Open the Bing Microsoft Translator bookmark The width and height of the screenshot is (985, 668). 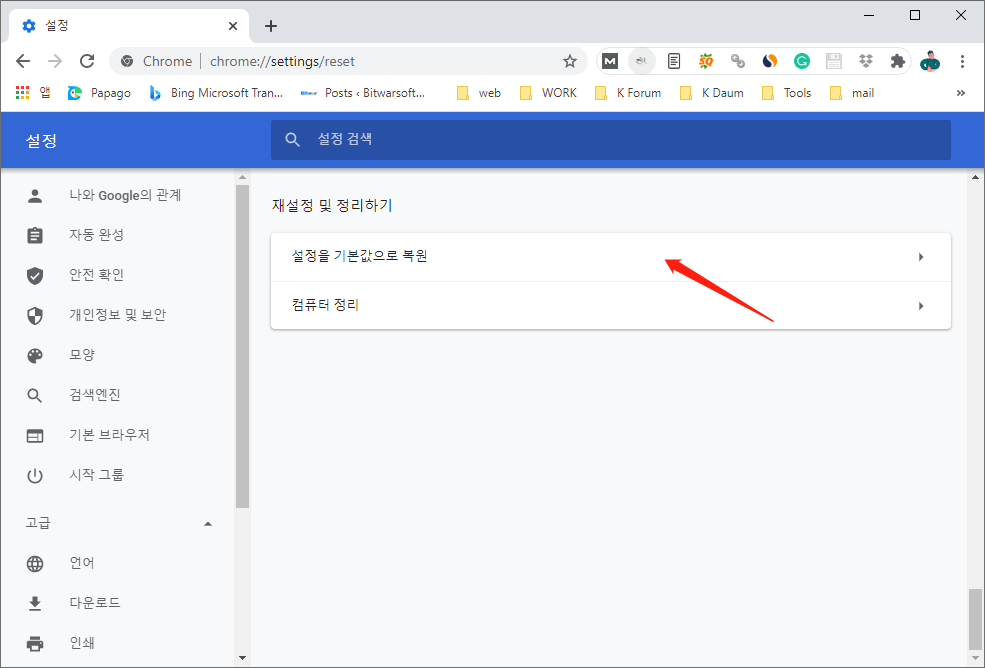[x=215, y=93]
